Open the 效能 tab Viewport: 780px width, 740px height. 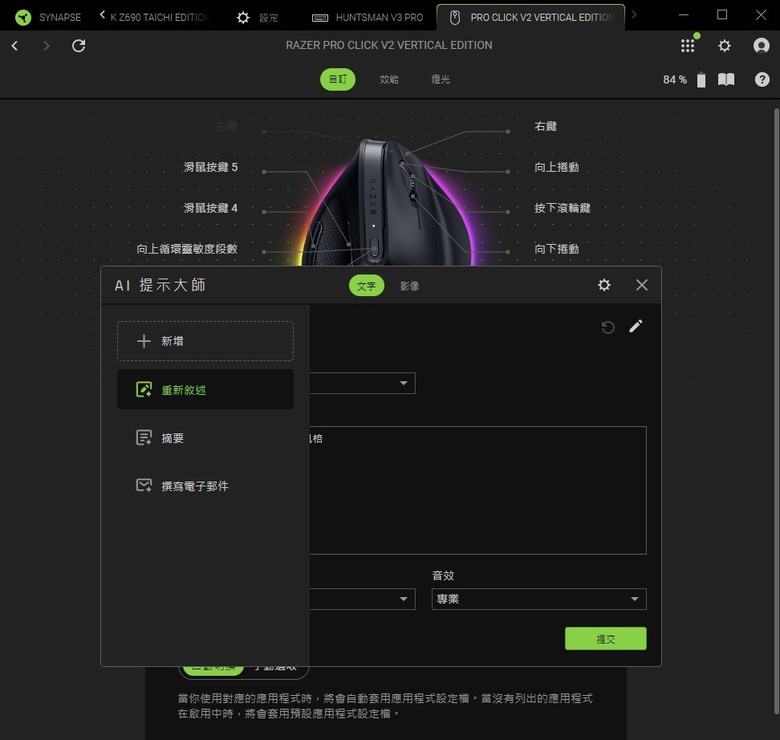(x=389, y=79)
